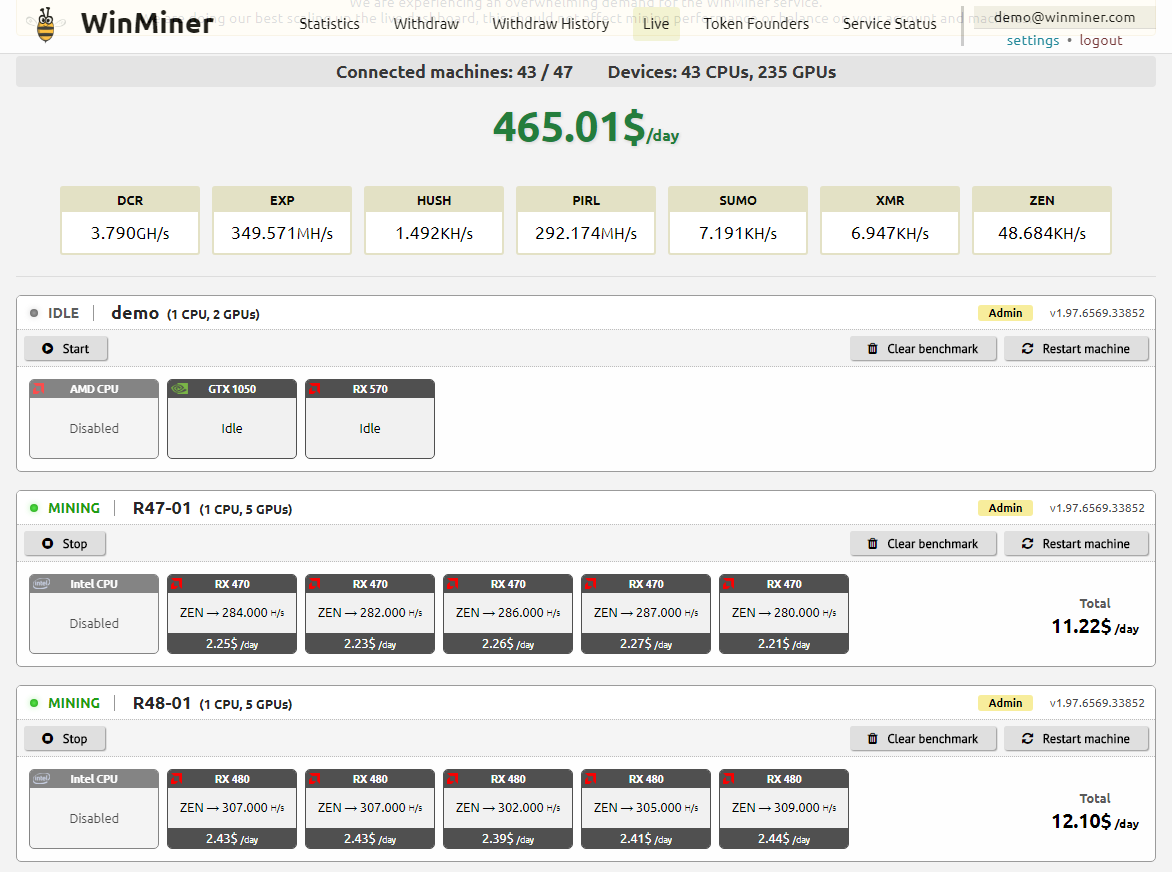Open Token Founders page
Screen dimensions: 1172x872
click(756, 24)
